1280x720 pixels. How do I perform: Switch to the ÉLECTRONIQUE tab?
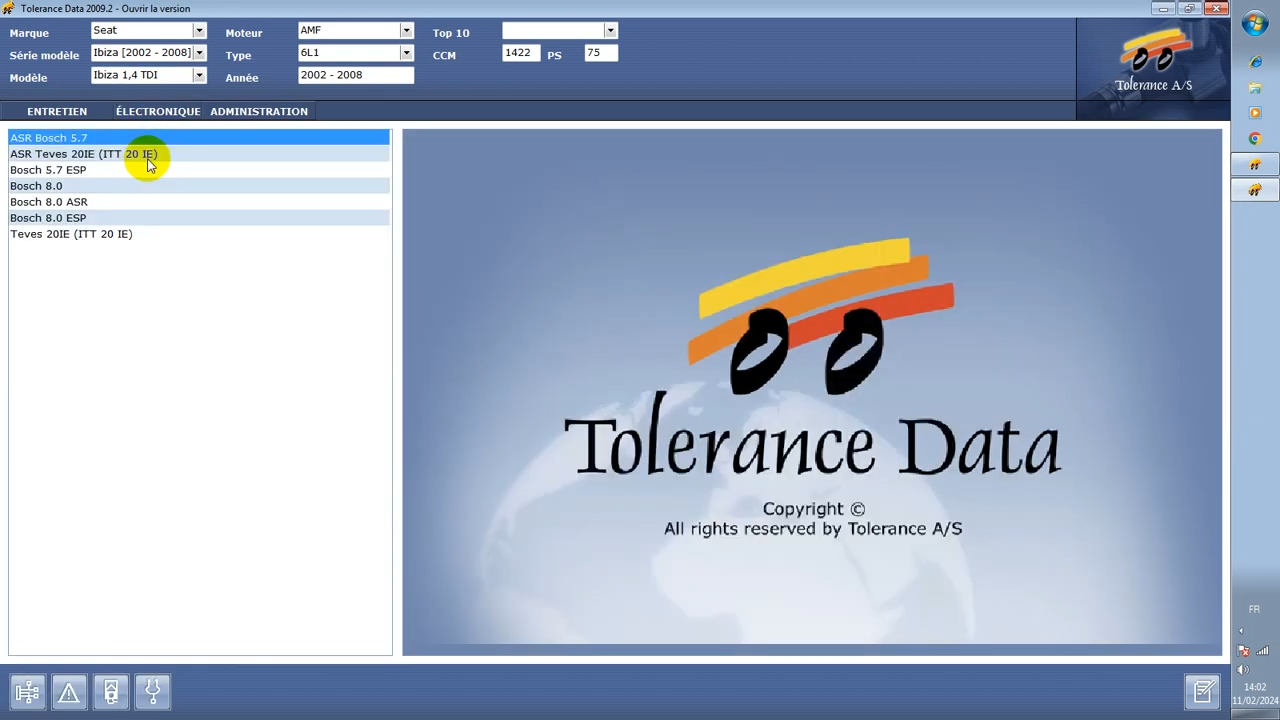coord(157,111)
